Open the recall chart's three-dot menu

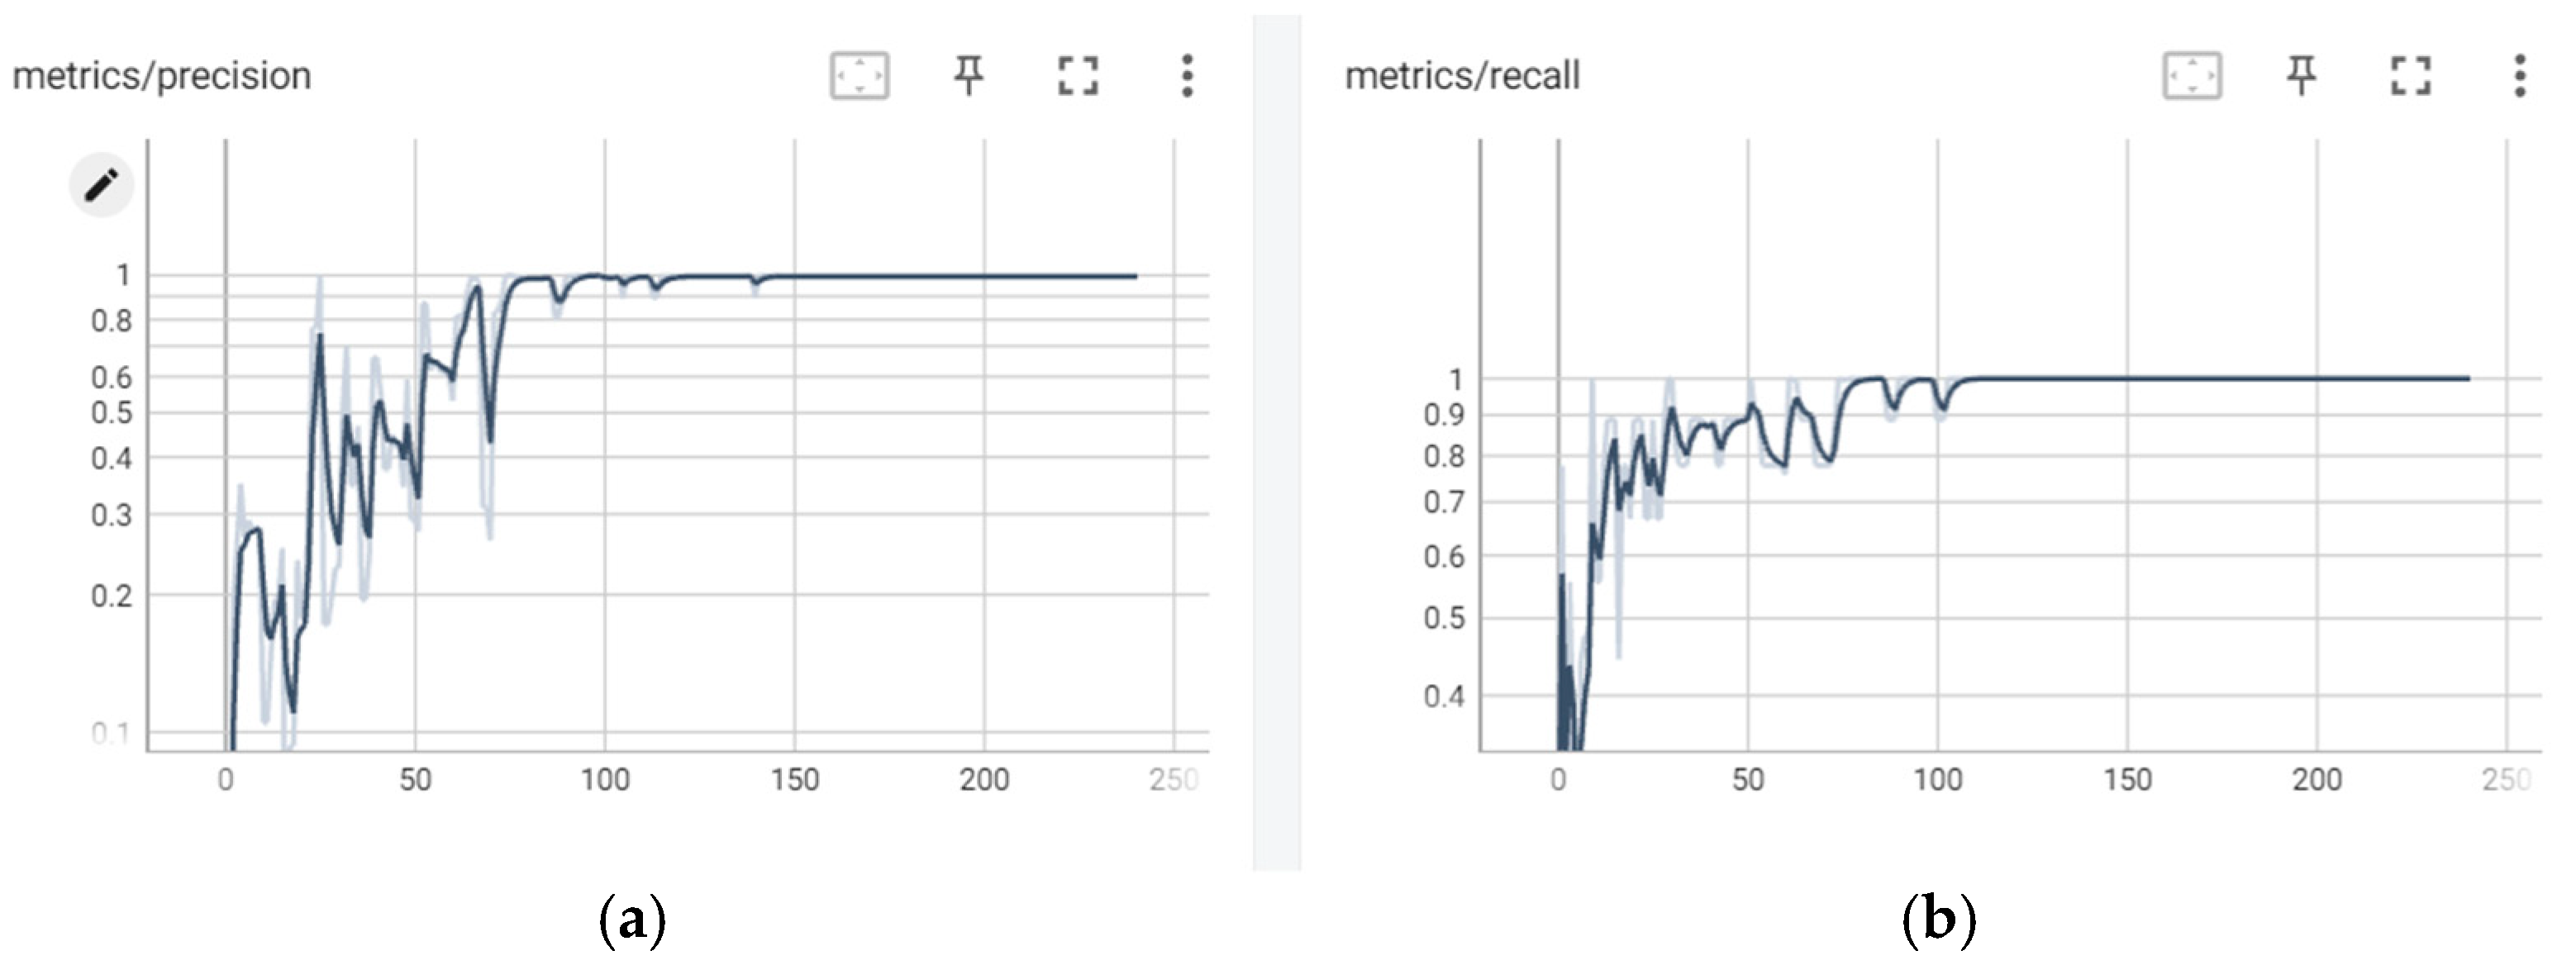2520,76
